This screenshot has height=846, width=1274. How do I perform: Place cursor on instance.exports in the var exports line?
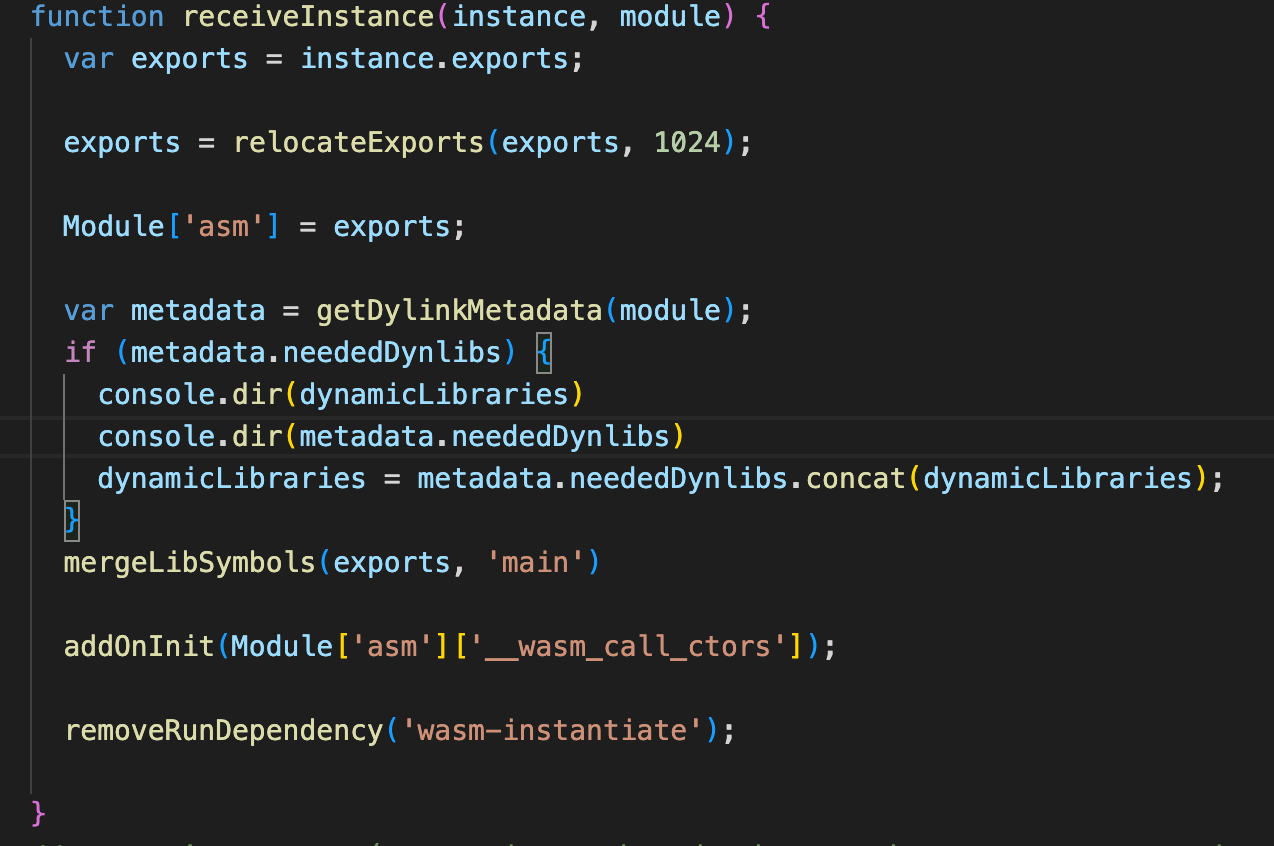(x=434, y=59)
